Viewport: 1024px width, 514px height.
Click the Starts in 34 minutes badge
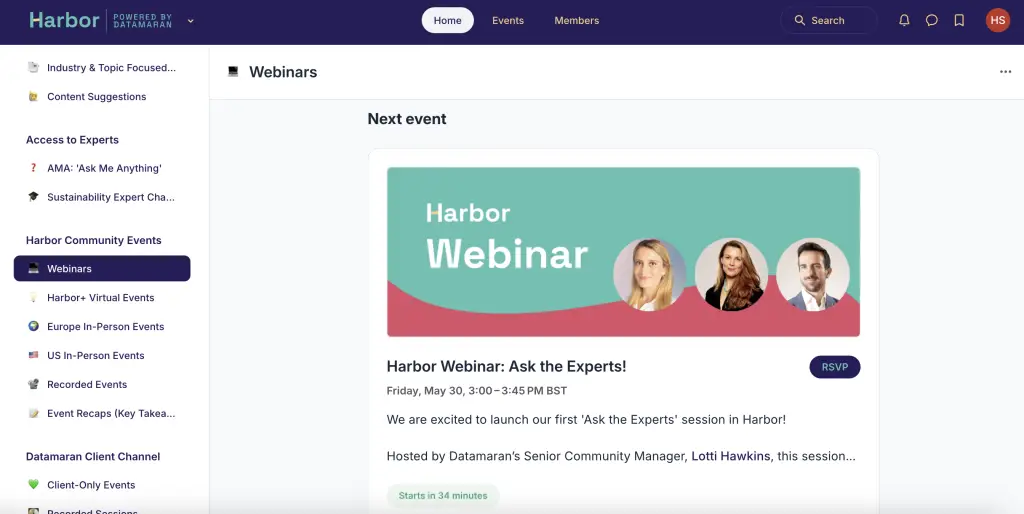pos(443,496)
